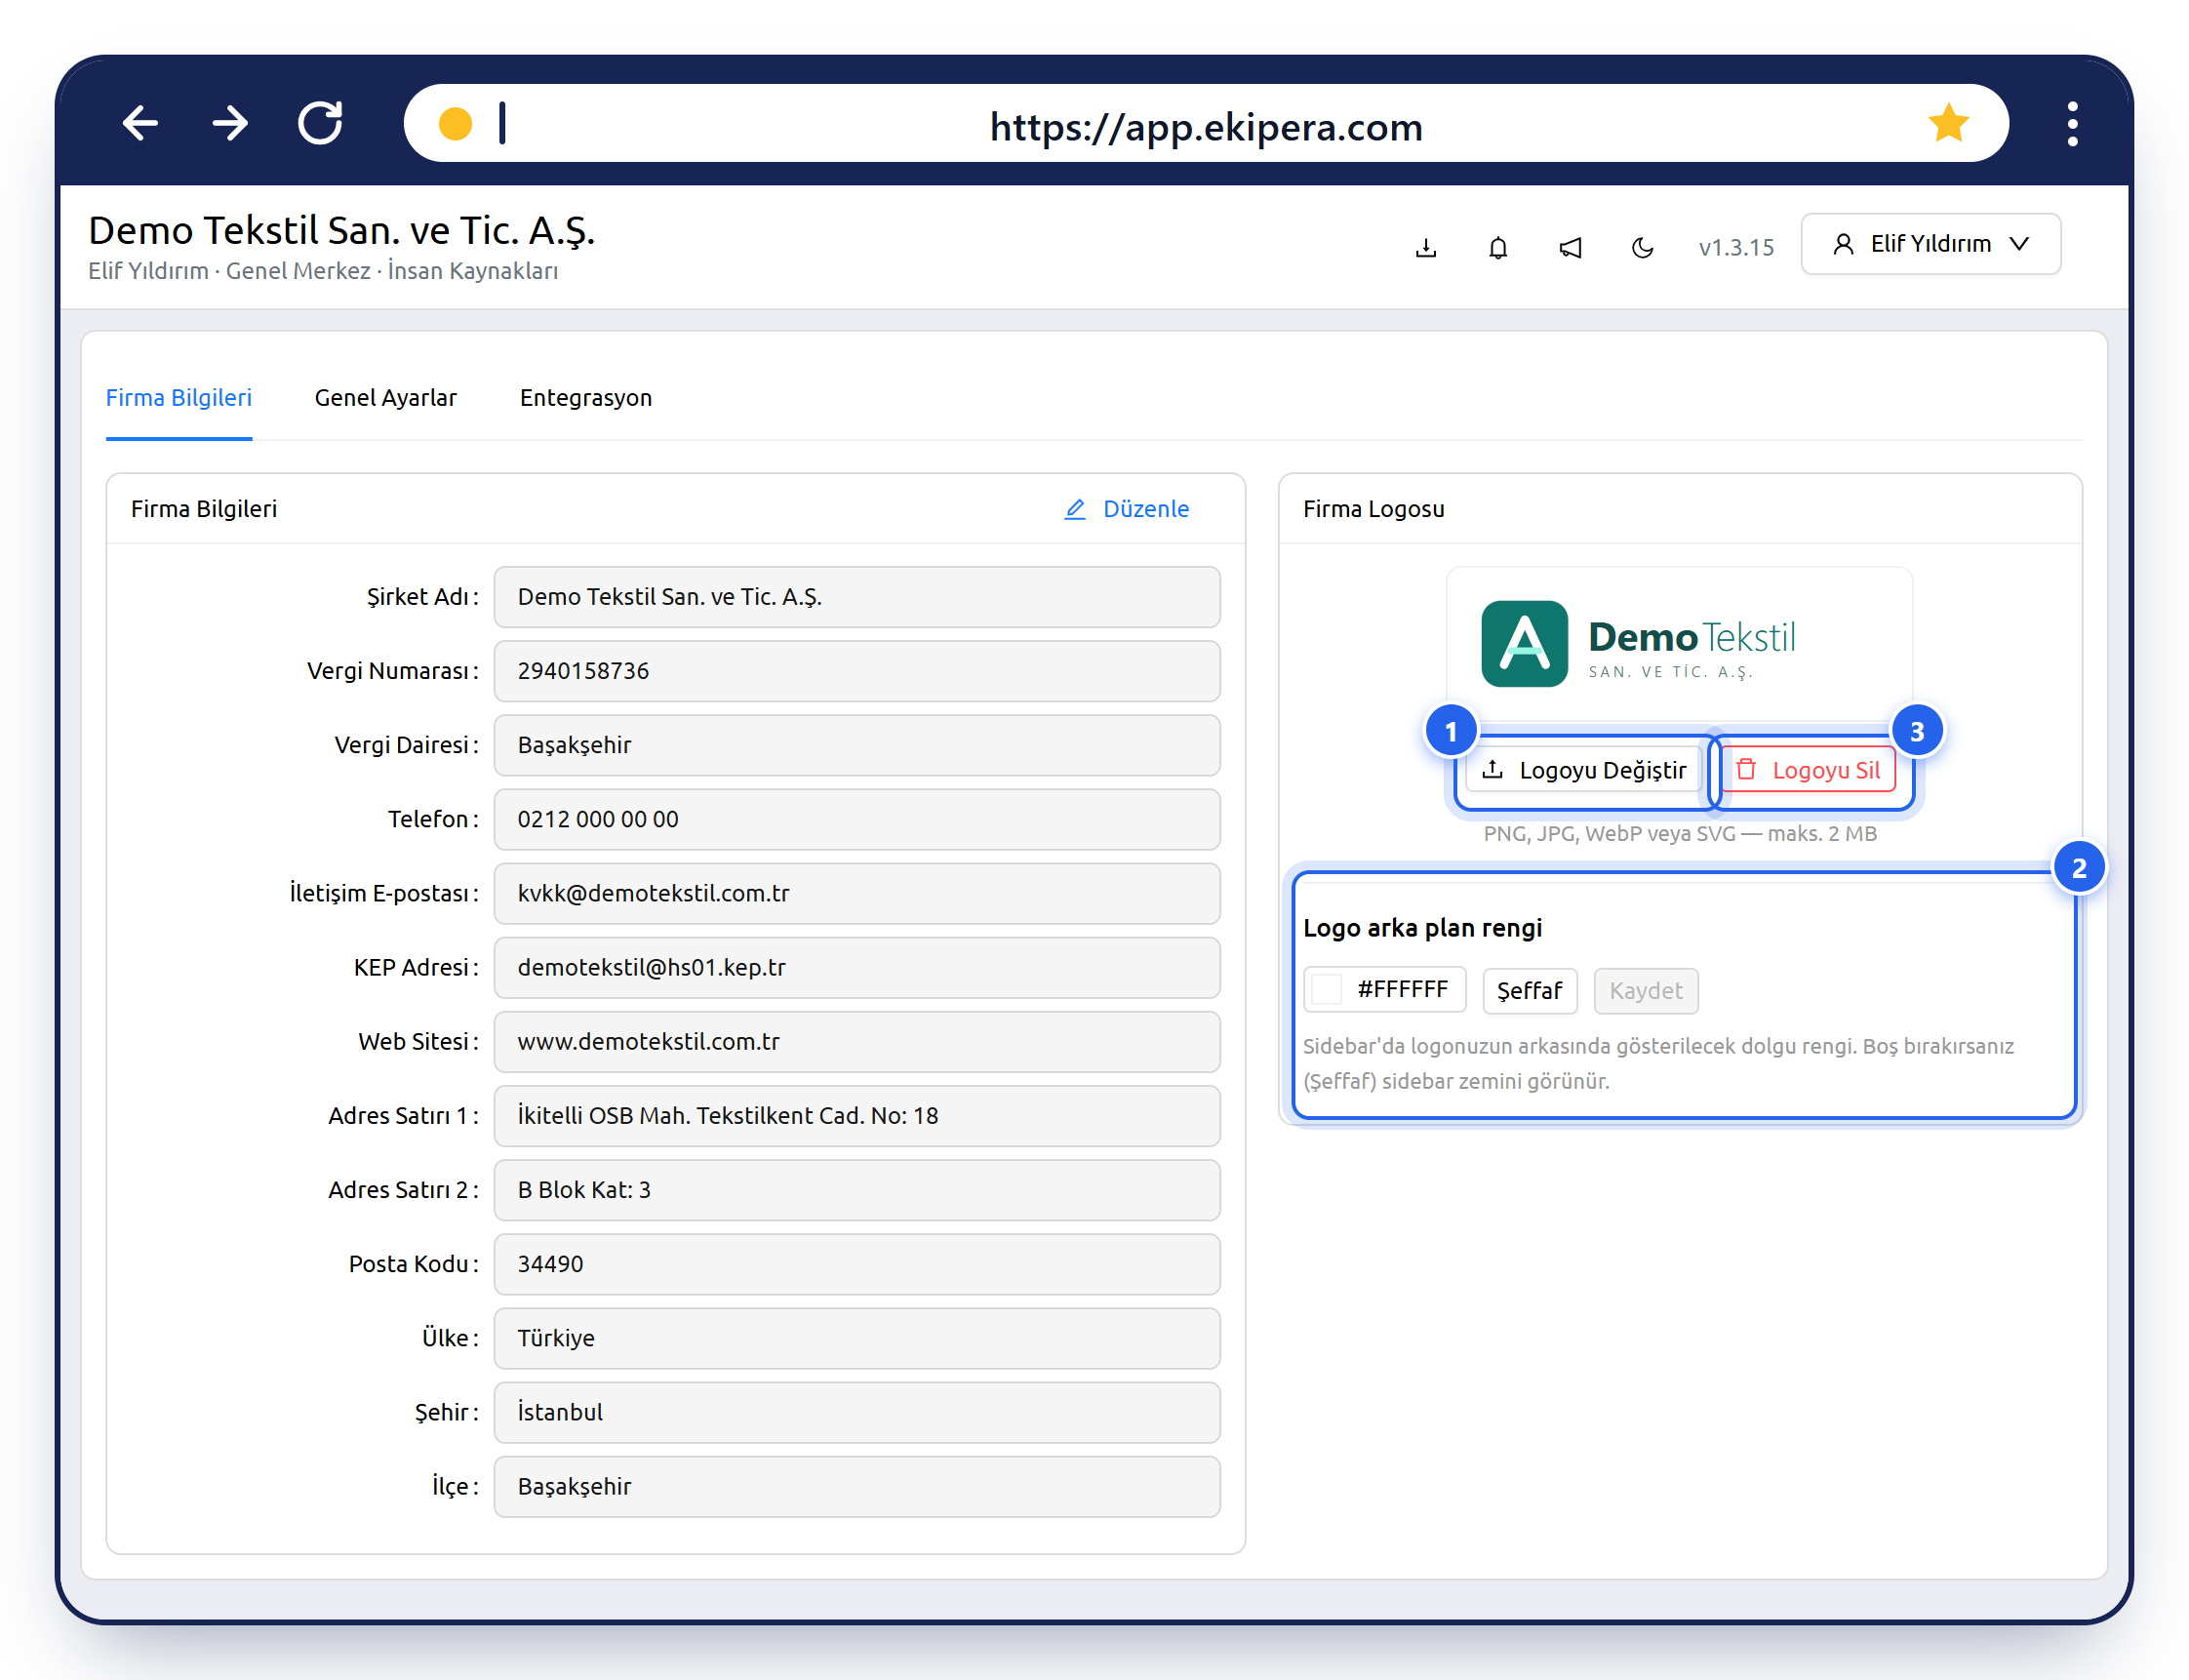Screen dimensions: 2189x1680
Task: Click the Adres Satırı 1 field
Action: pyautogui.click(x=857, y=1115)
